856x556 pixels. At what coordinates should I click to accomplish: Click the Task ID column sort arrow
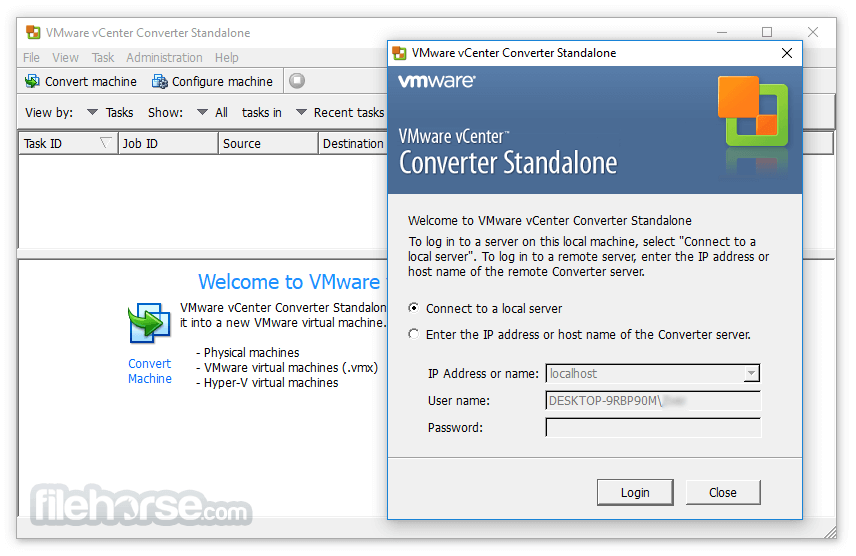[x=106, y=143]
